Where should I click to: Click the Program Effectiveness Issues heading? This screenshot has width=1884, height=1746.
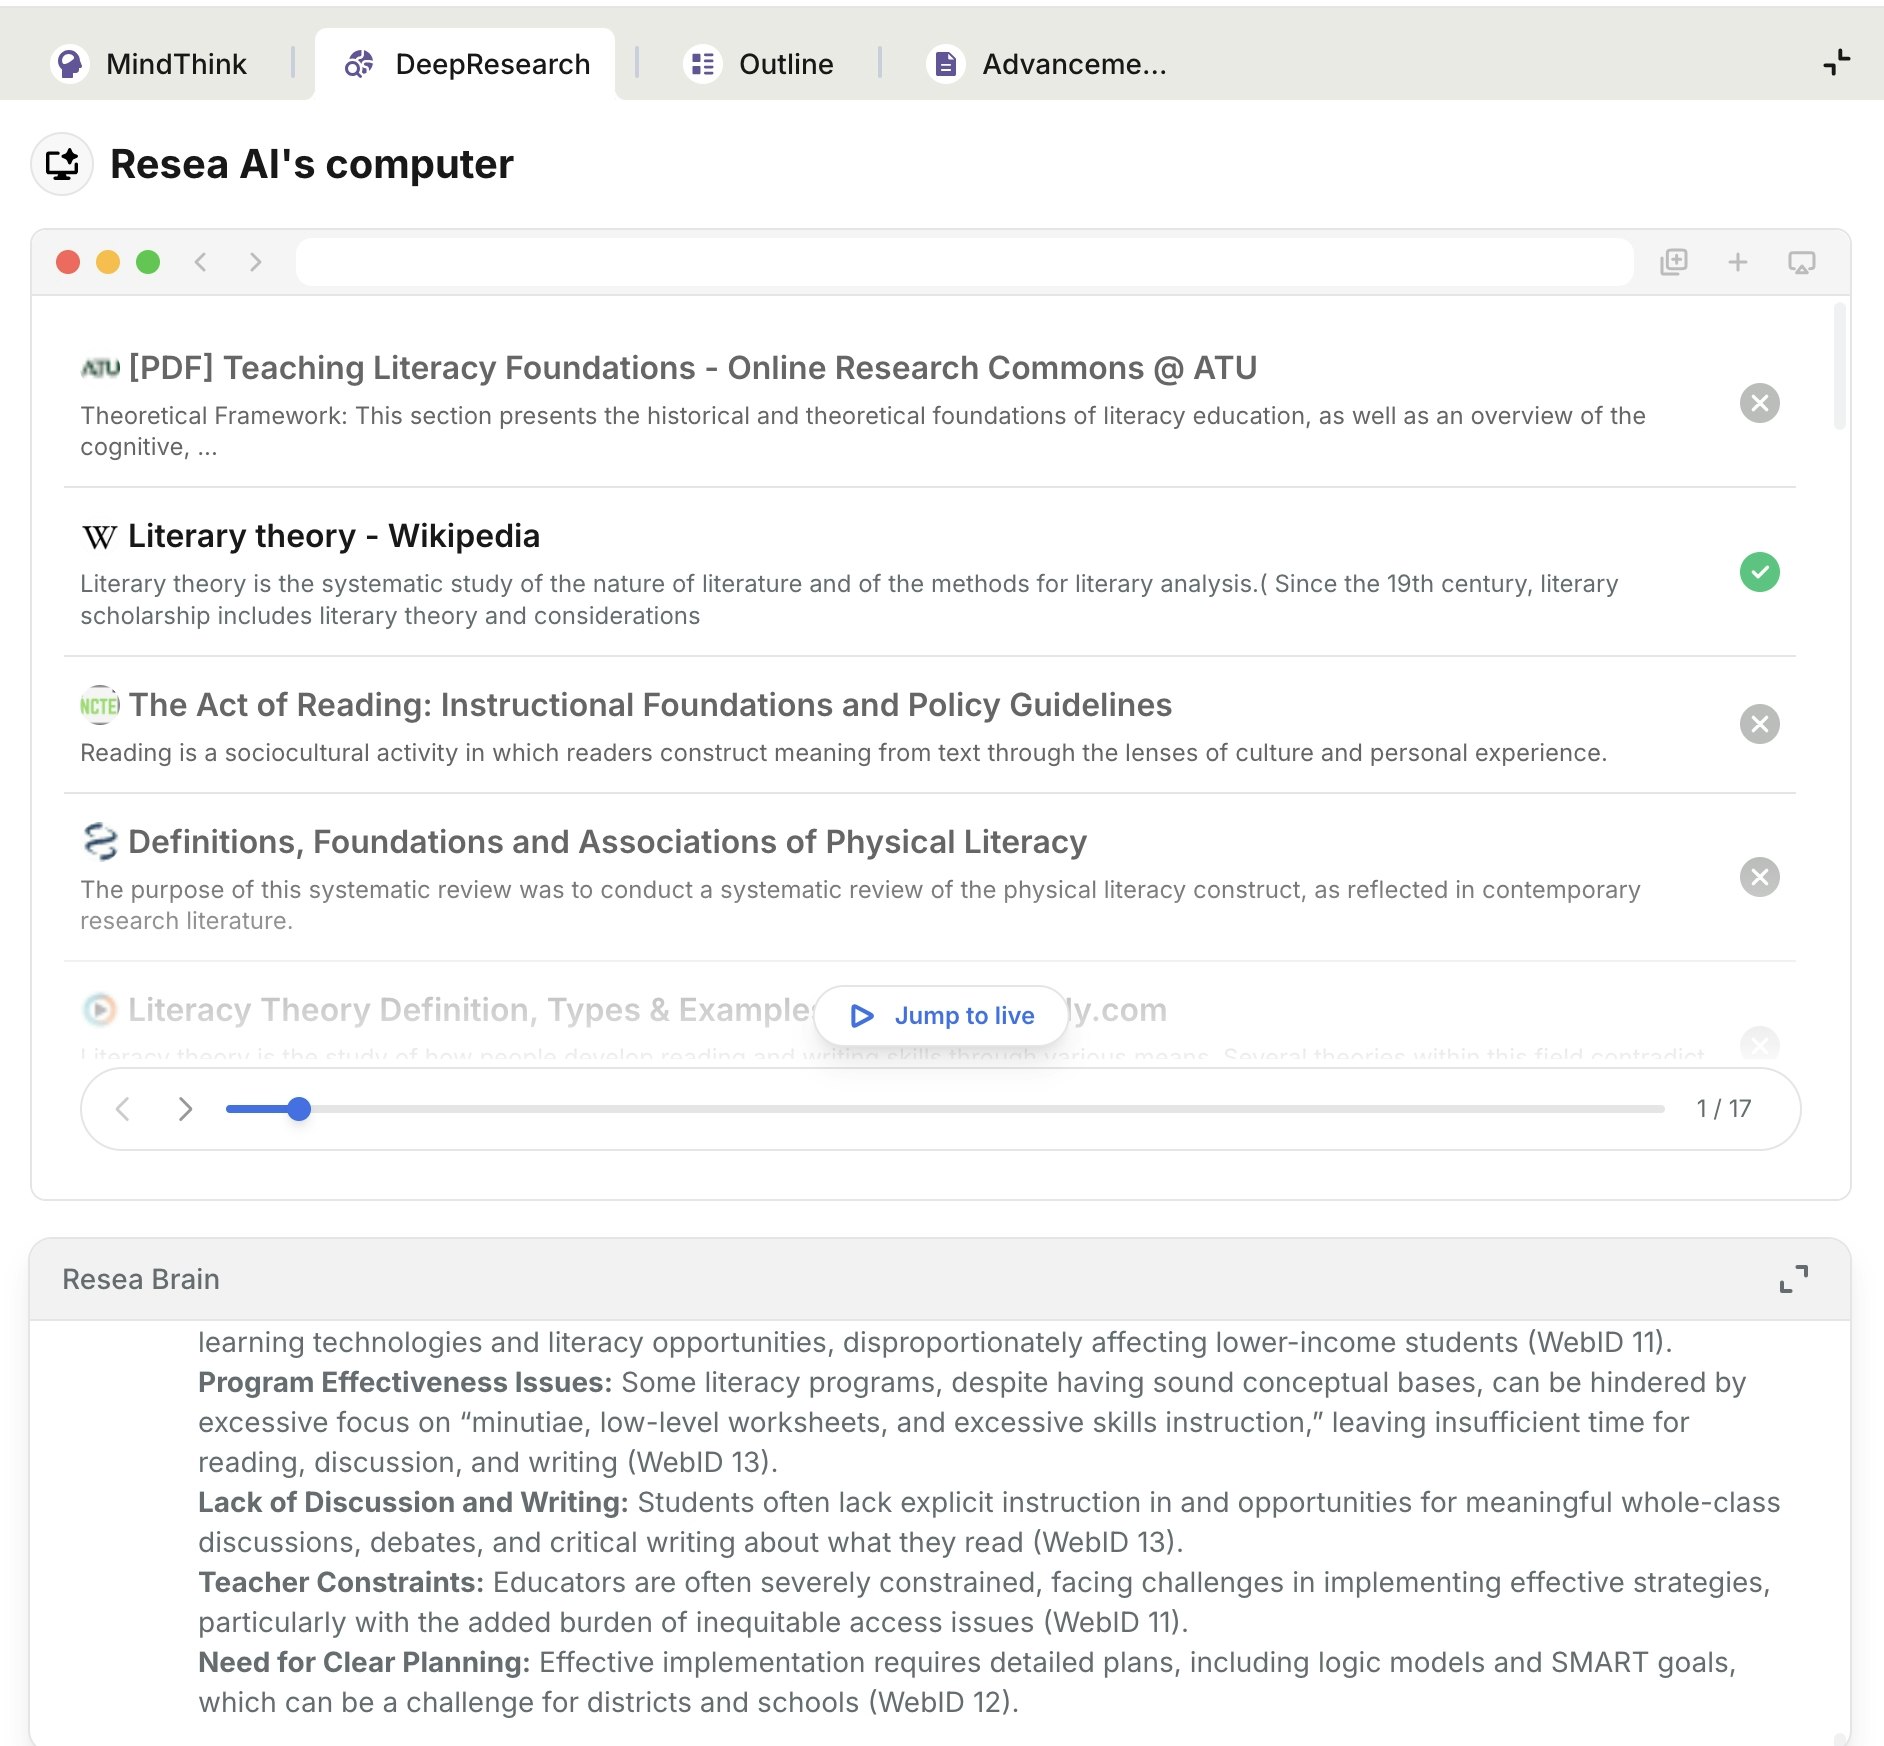click(405, 1382)
